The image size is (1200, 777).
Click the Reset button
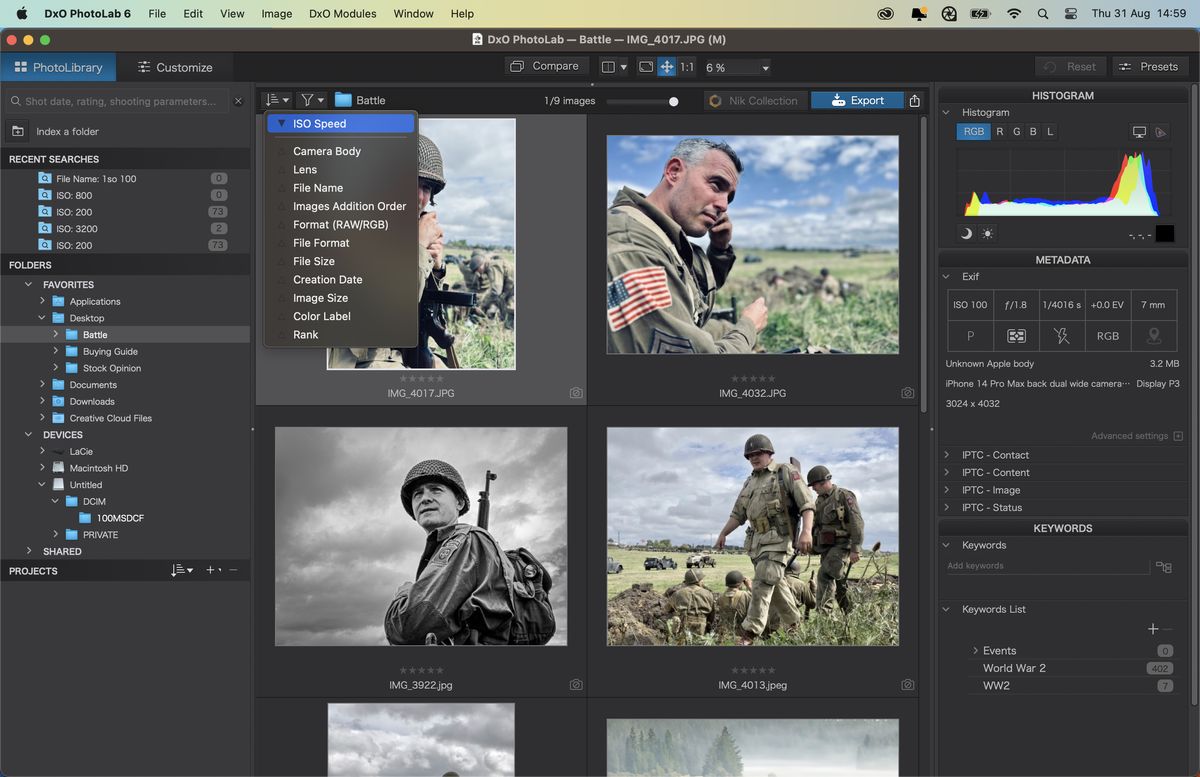pyautogui.click(x=1070, y=67)
